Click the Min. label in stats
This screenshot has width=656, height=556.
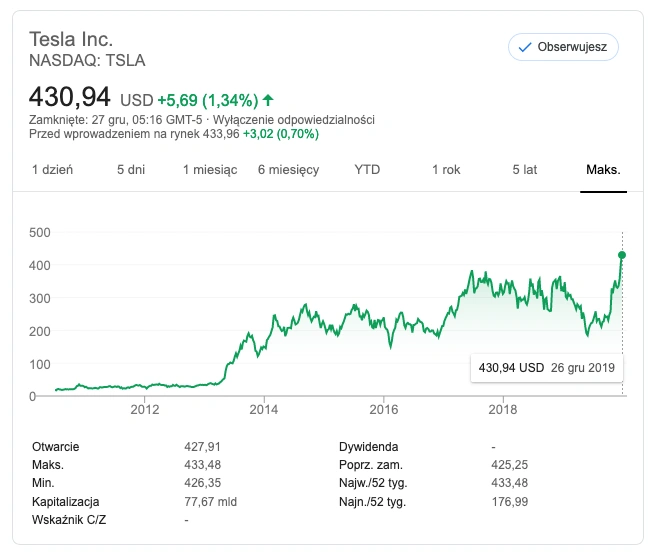(x=43, y=483)
